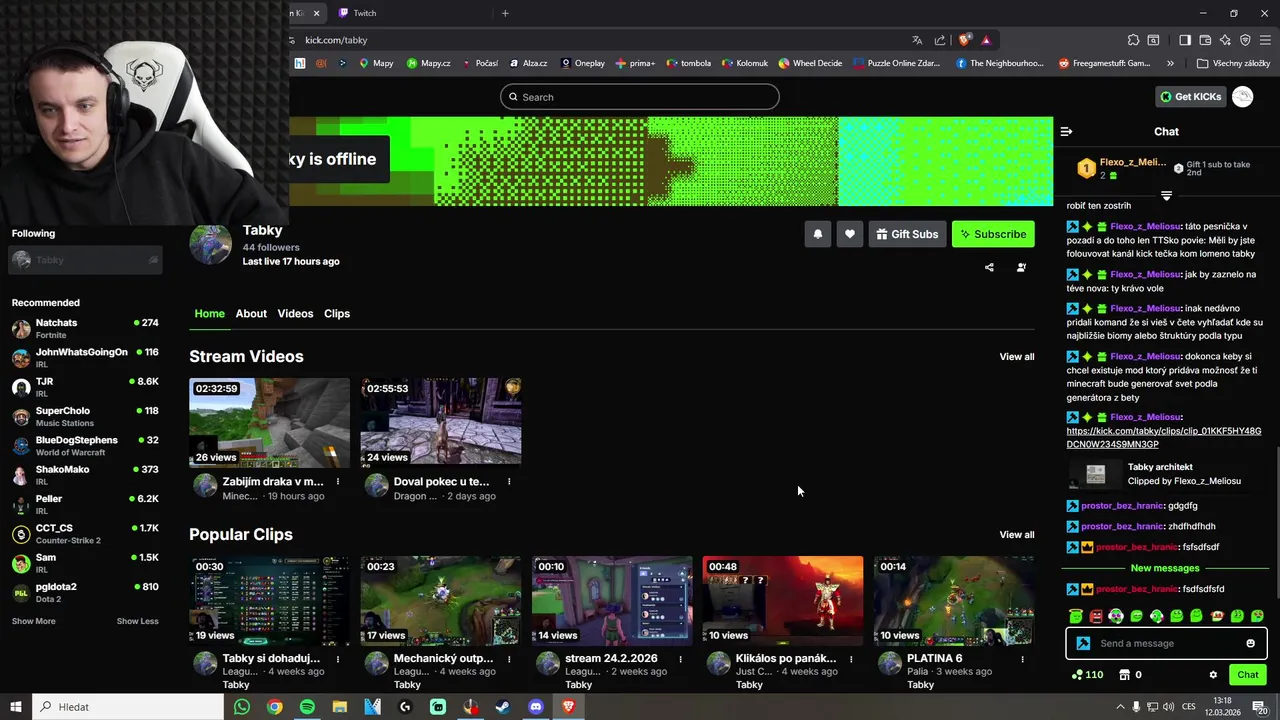This screenshot has width=1280, height=720.
Task: Insert the red angry face emote
Action: pos(1096,616)
